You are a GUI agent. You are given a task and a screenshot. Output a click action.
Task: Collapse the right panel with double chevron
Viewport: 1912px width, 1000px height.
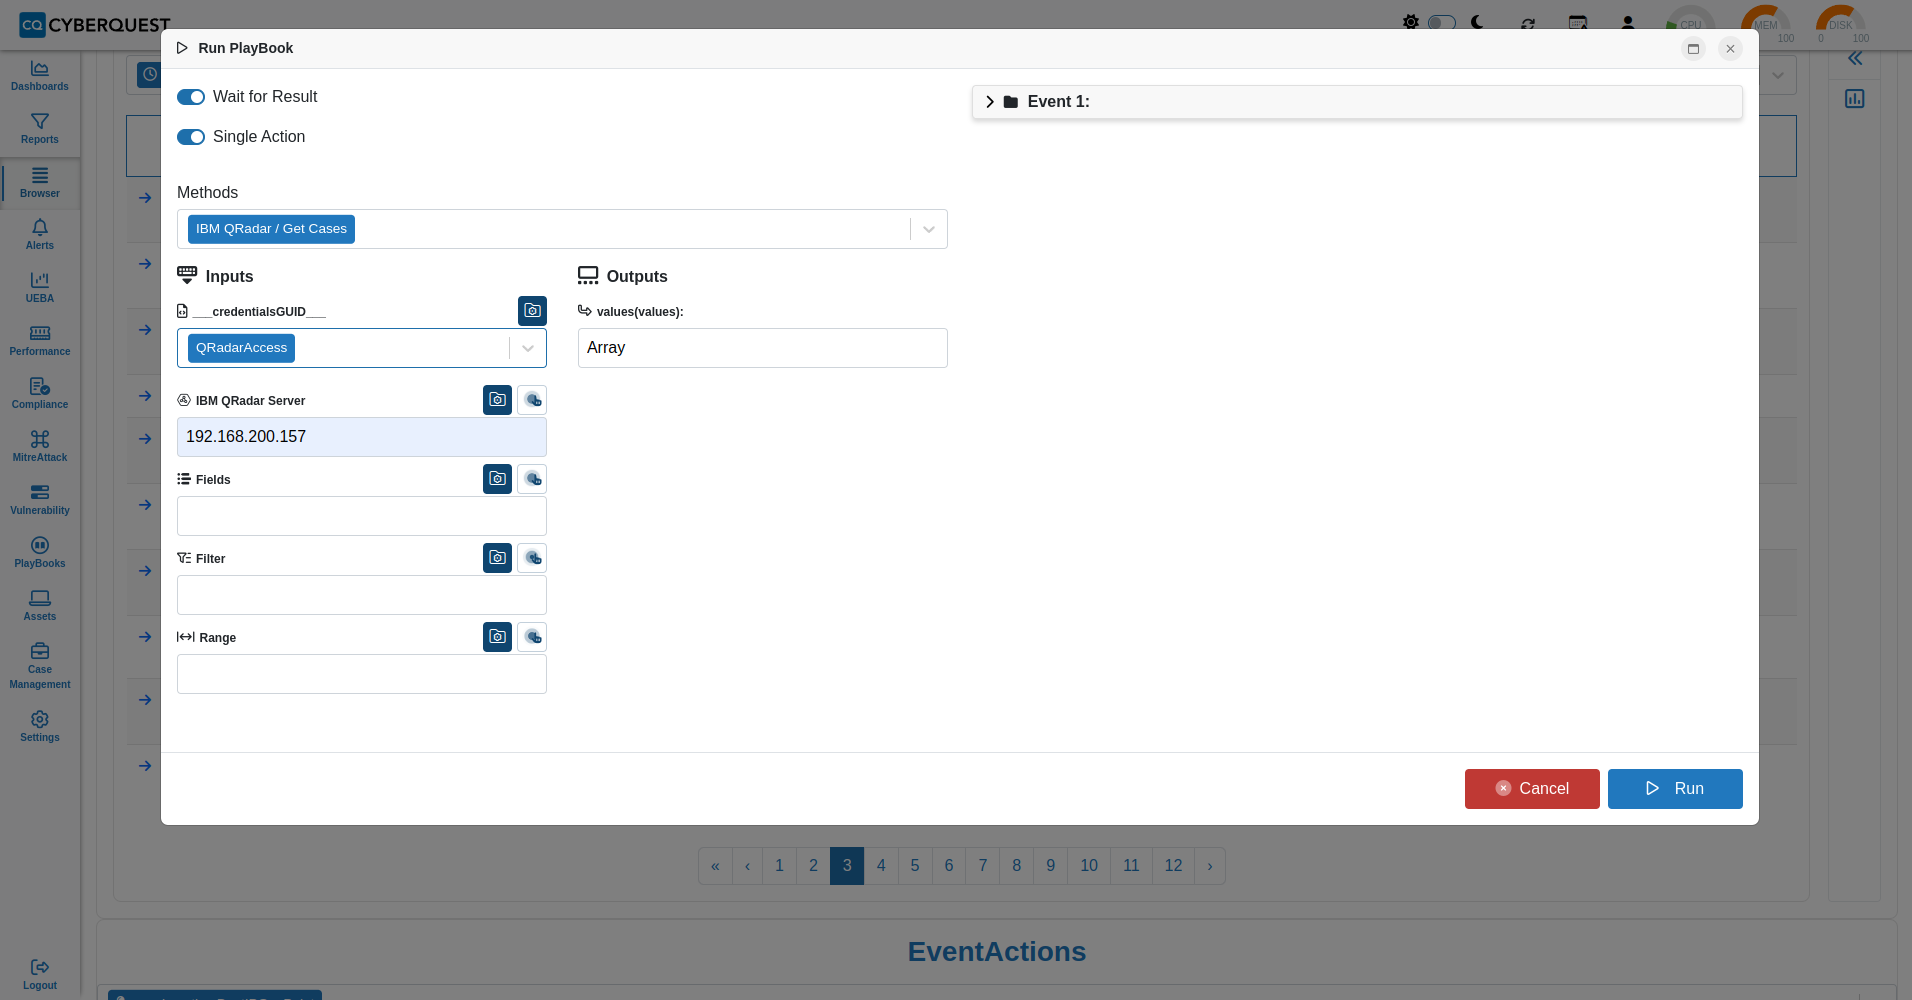(x=1855, y=59)
